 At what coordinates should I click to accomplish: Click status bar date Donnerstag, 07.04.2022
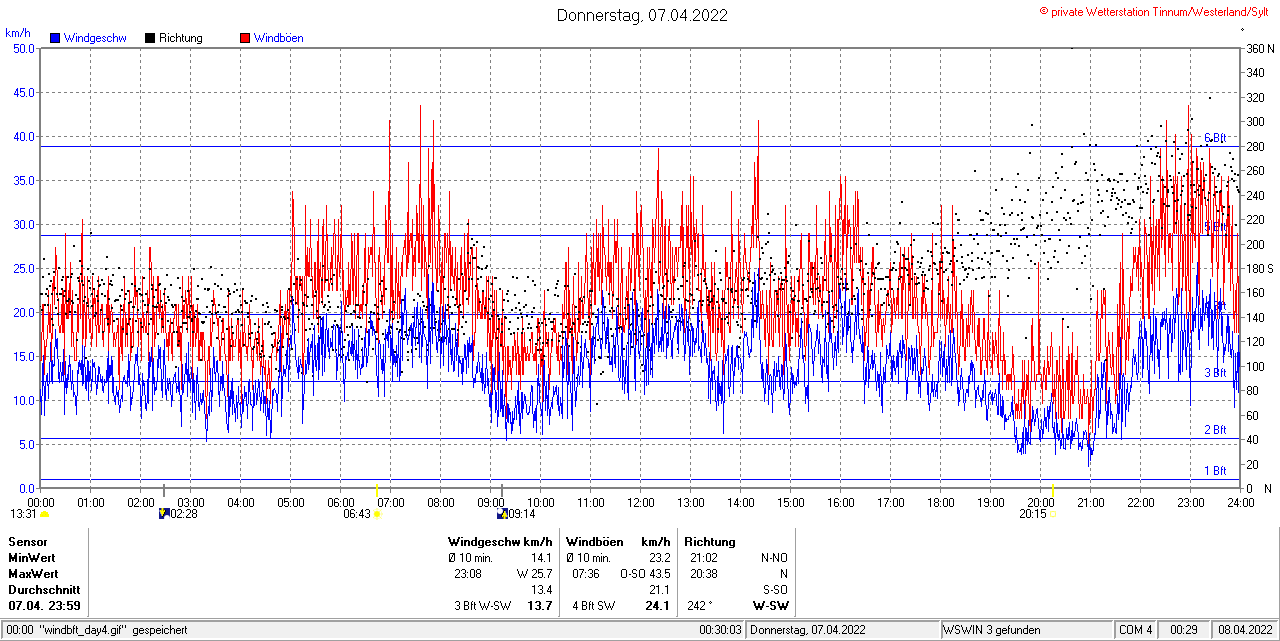pos(808,630)
